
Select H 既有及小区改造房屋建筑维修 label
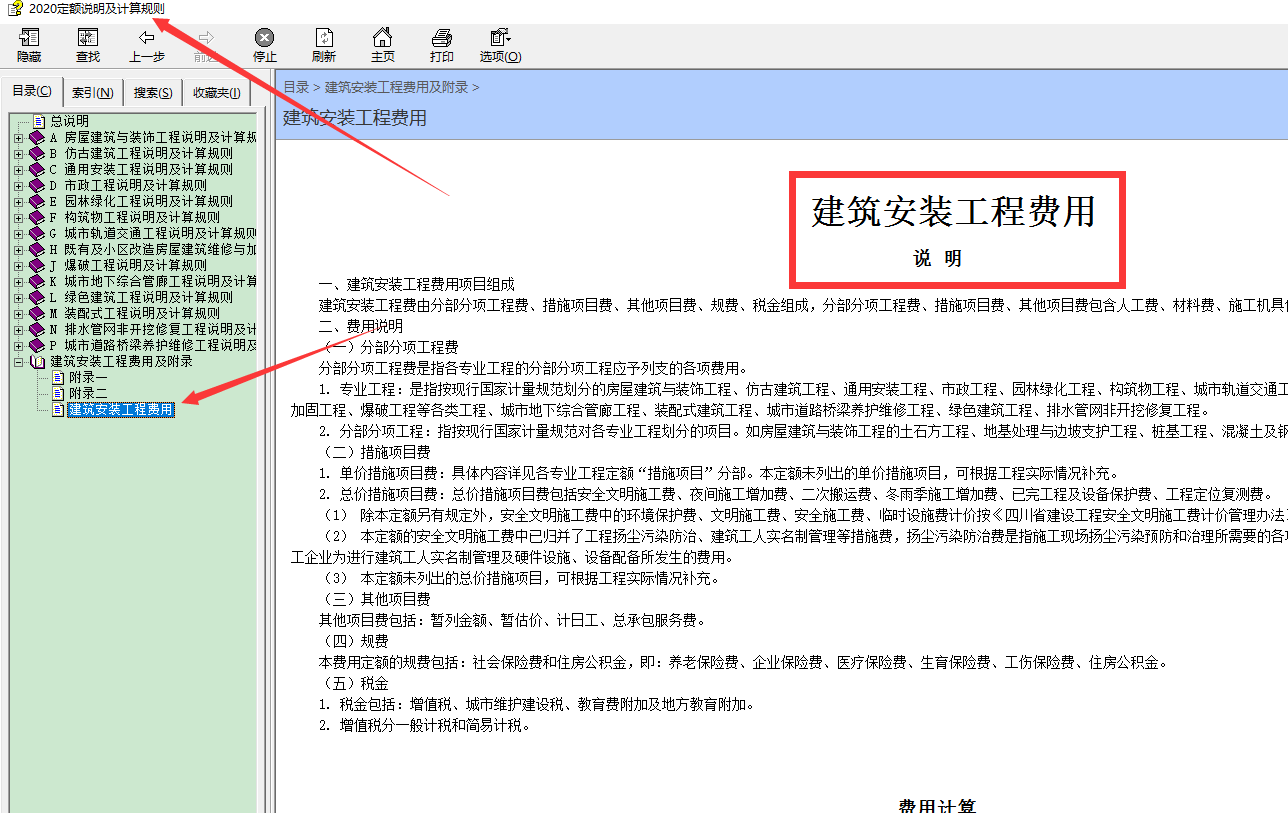click(153, 250)
